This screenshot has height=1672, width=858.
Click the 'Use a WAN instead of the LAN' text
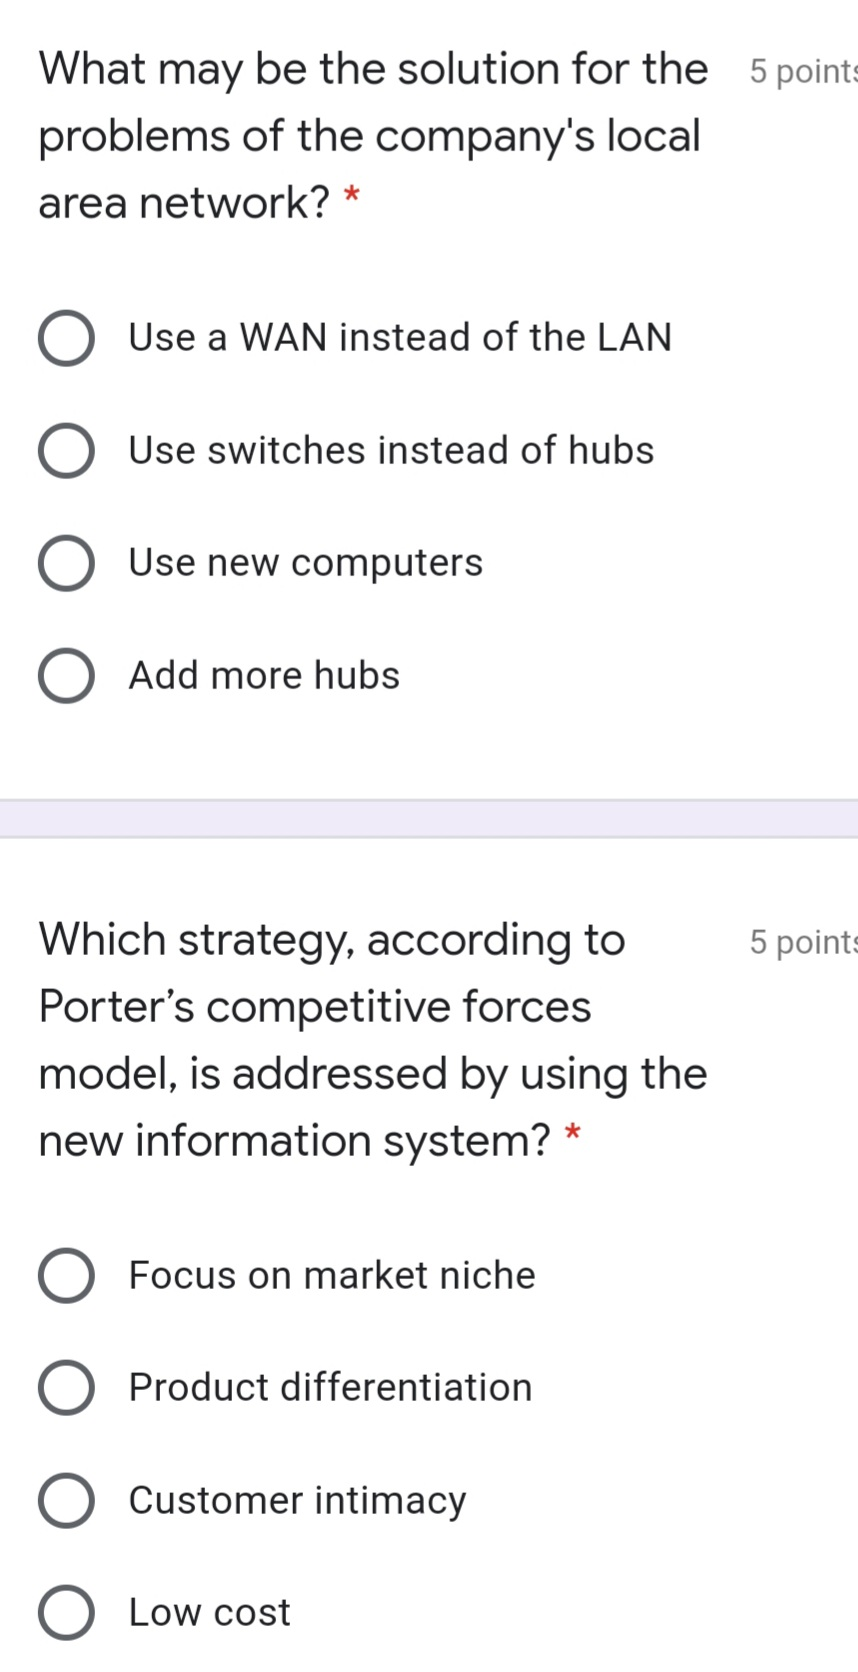point(399,338)
